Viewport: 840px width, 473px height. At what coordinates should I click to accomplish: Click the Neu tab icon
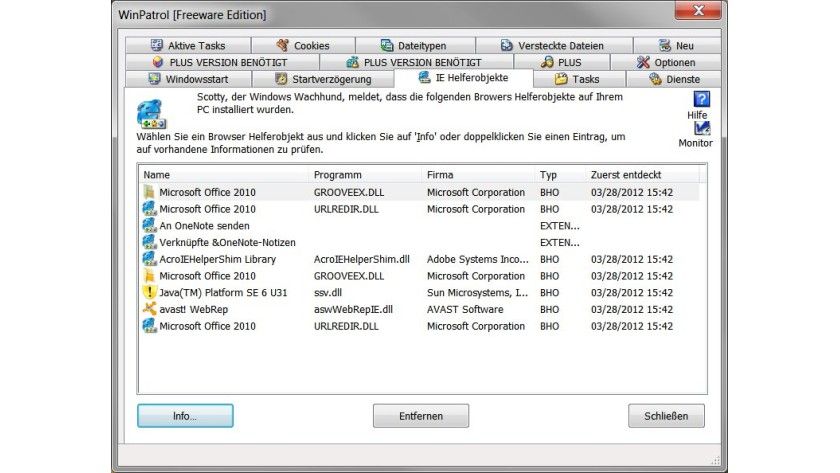point(665,45)
